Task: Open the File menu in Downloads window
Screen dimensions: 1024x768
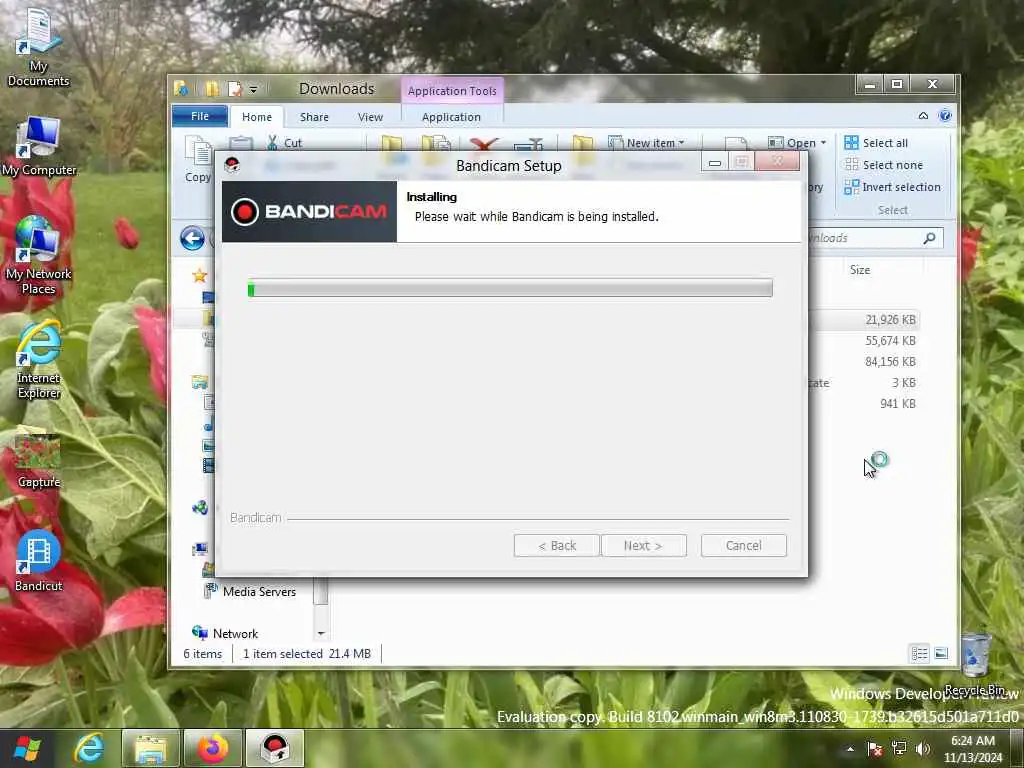Action: [200, 116]
